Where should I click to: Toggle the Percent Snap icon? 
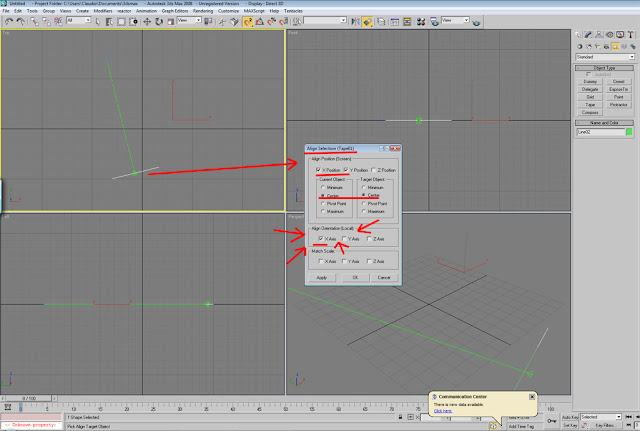point(271,22)
